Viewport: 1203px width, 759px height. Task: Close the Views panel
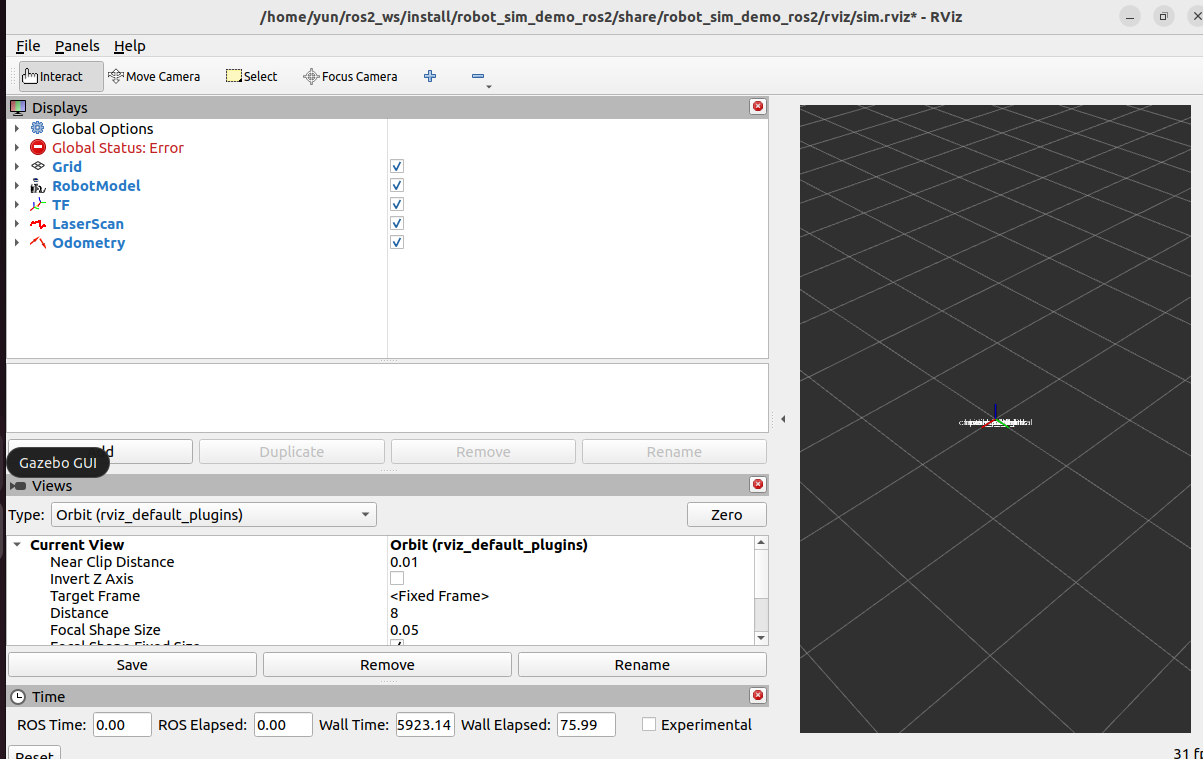click(x=758, y=485)
